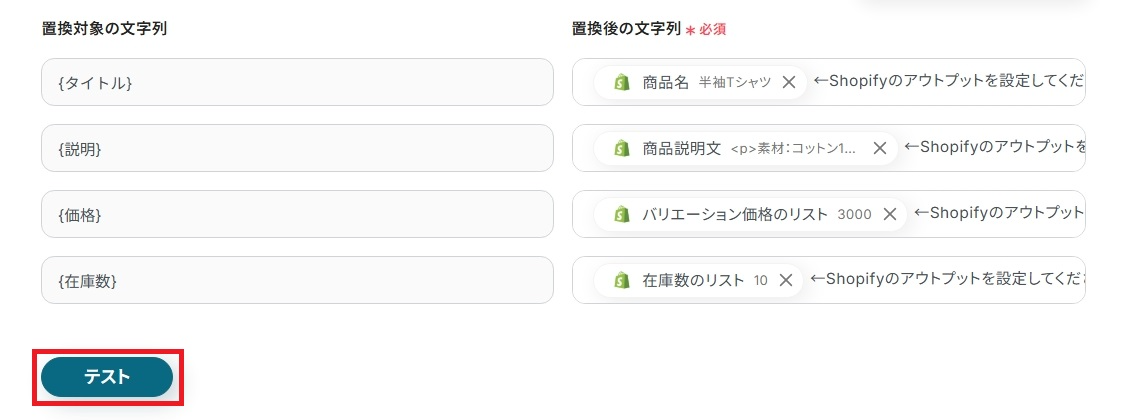1145x420 pixels.
Task: Click the Shopify icon beside 商品説明文
Action: [x=622, y=148]
